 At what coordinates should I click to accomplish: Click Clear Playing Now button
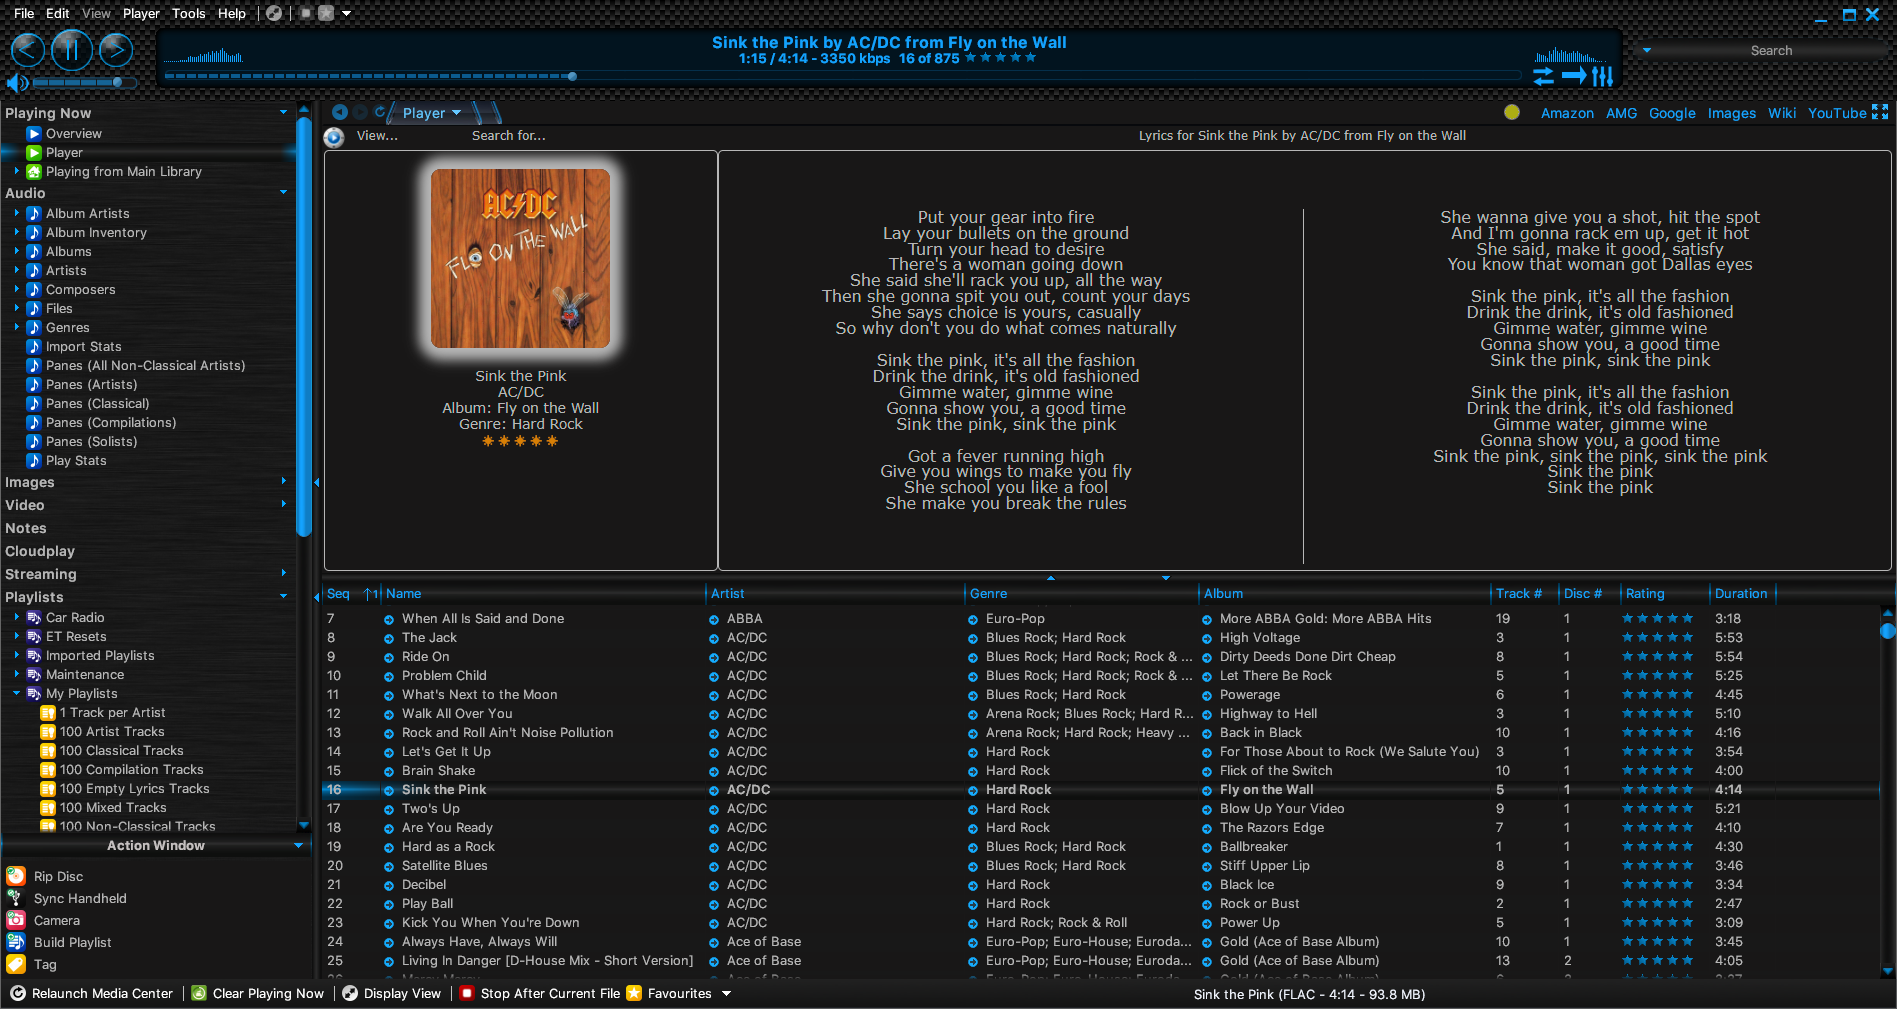(x=258, y=994)
